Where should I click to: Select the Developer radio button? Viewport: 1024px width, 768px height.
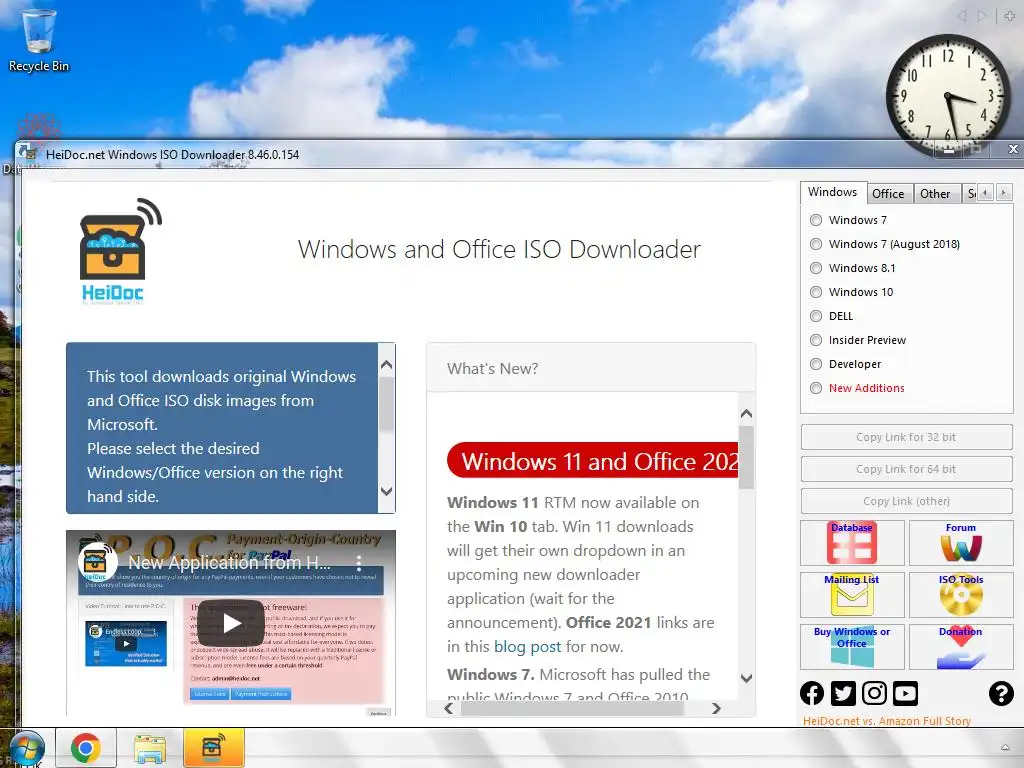(816, 364)
